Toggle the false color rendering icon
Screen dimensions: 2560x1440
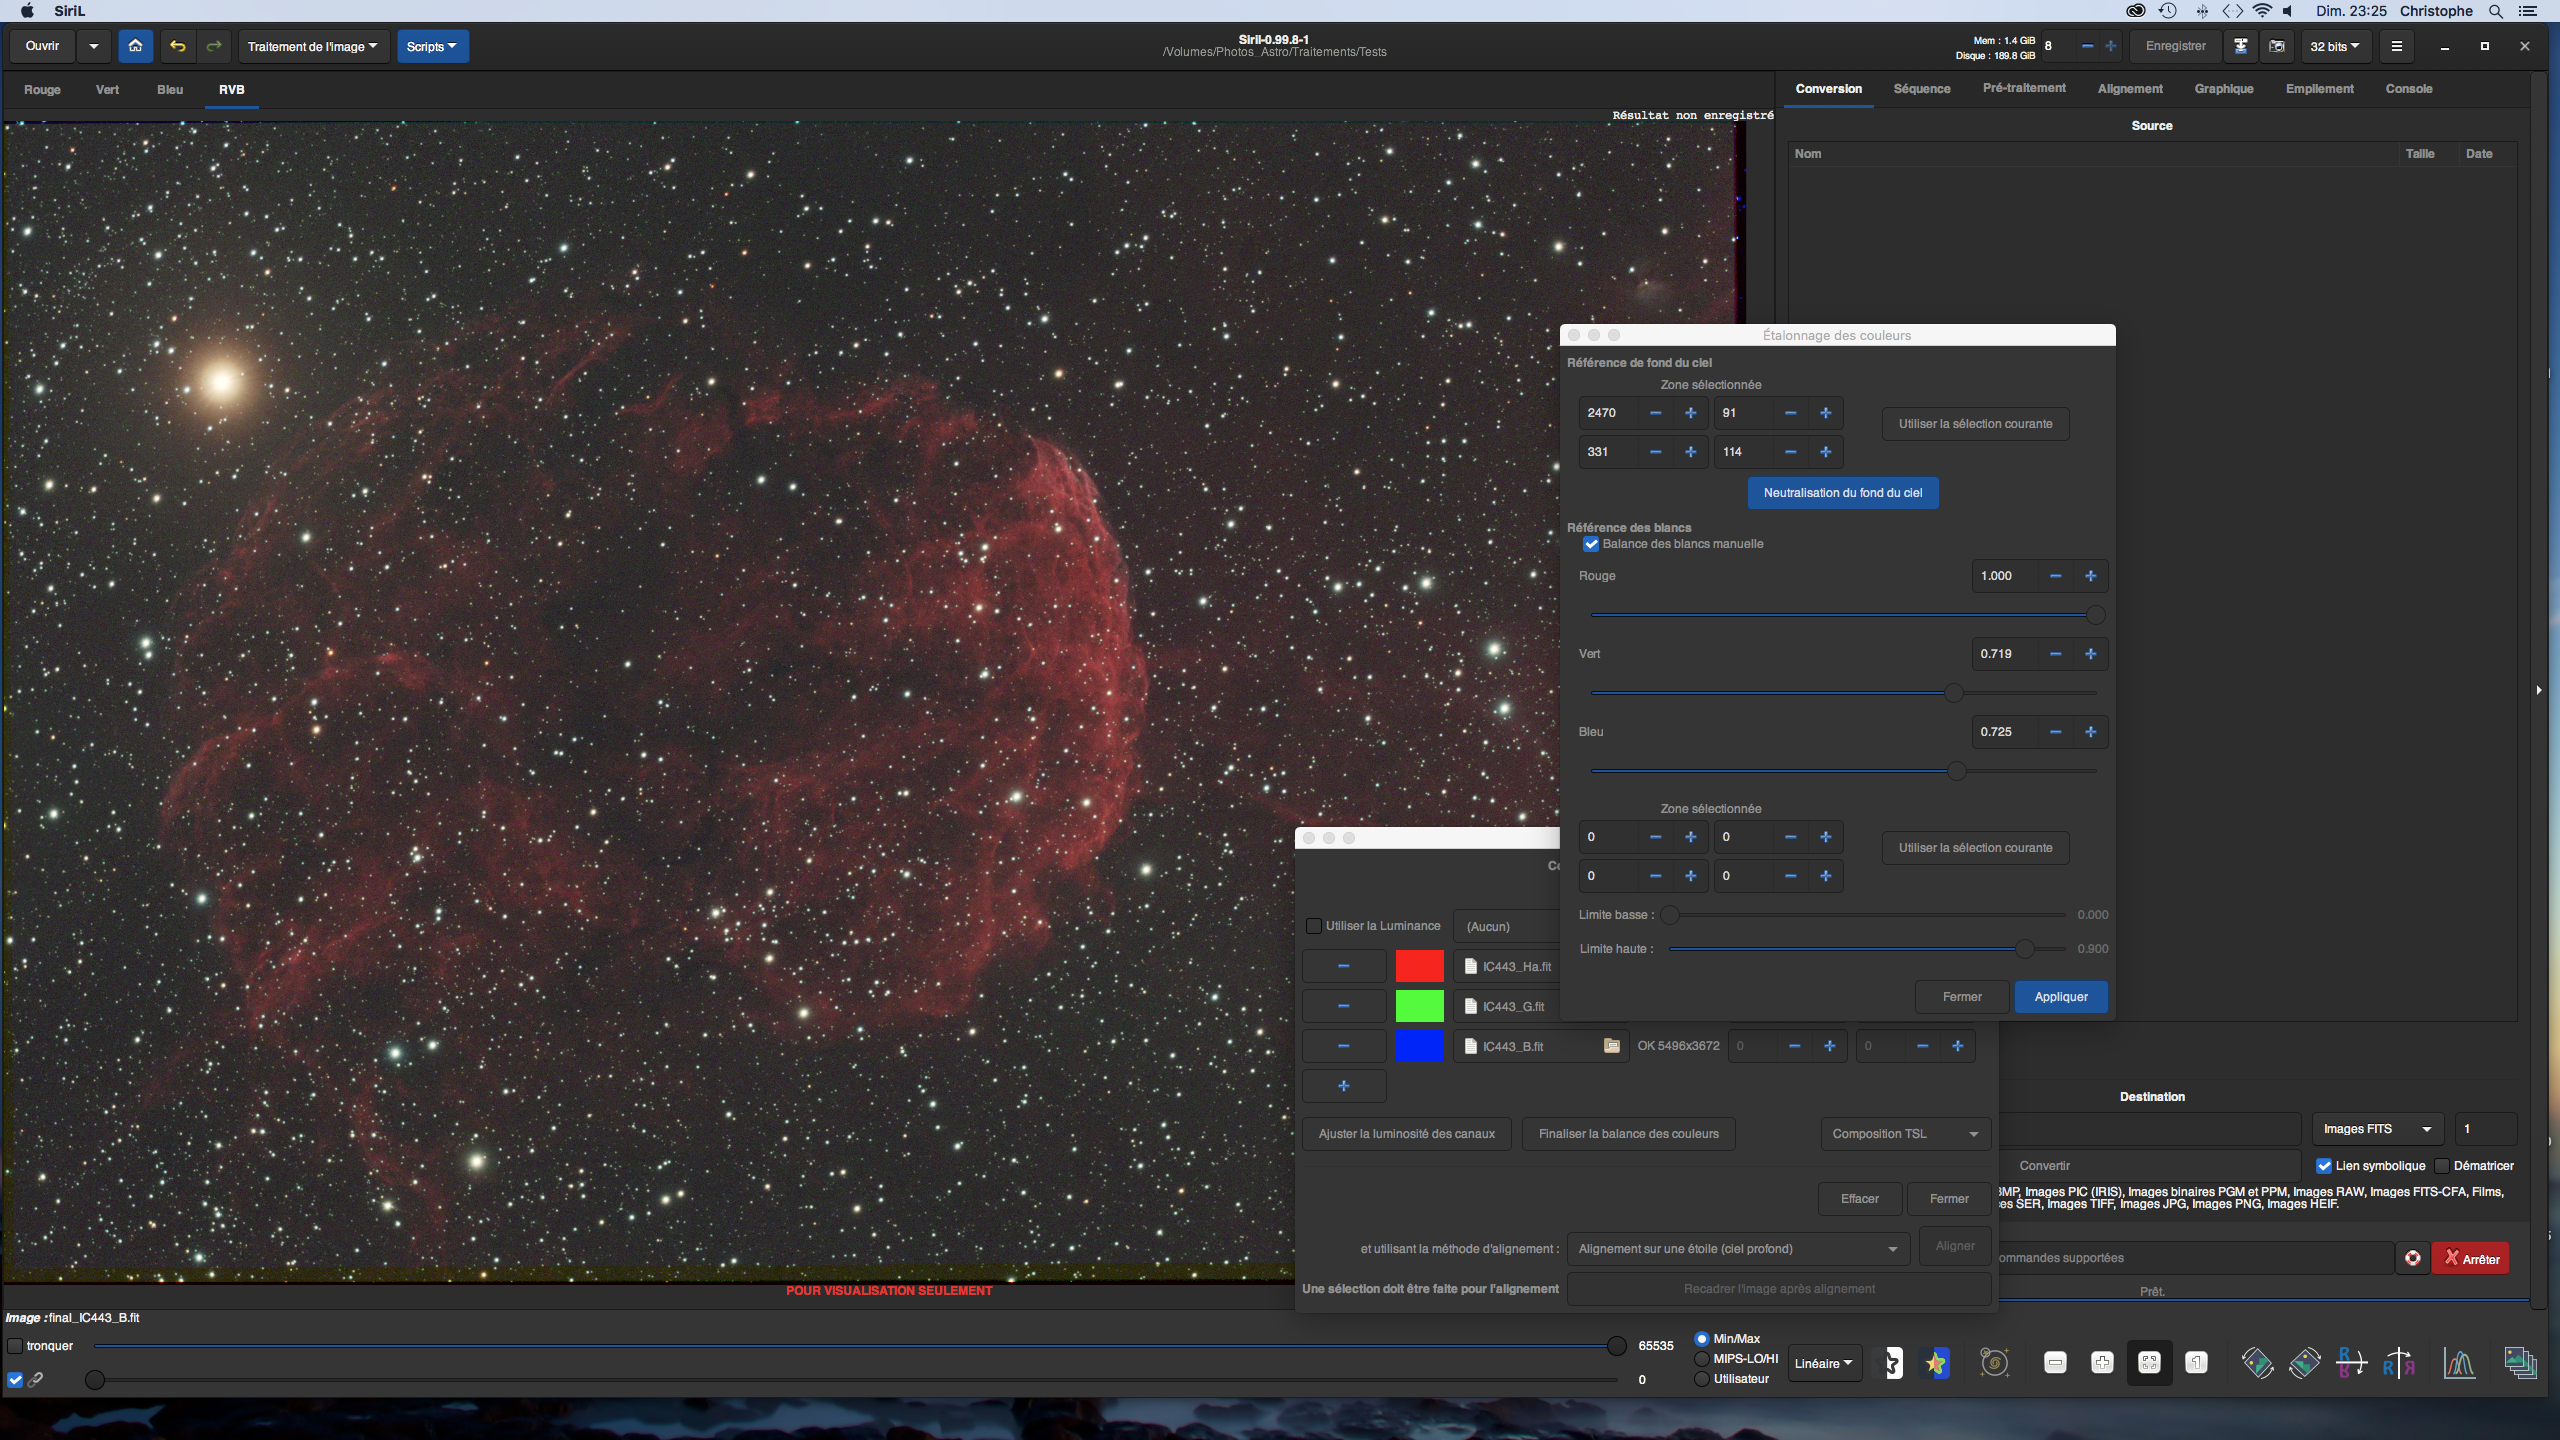point(1937,1363)
